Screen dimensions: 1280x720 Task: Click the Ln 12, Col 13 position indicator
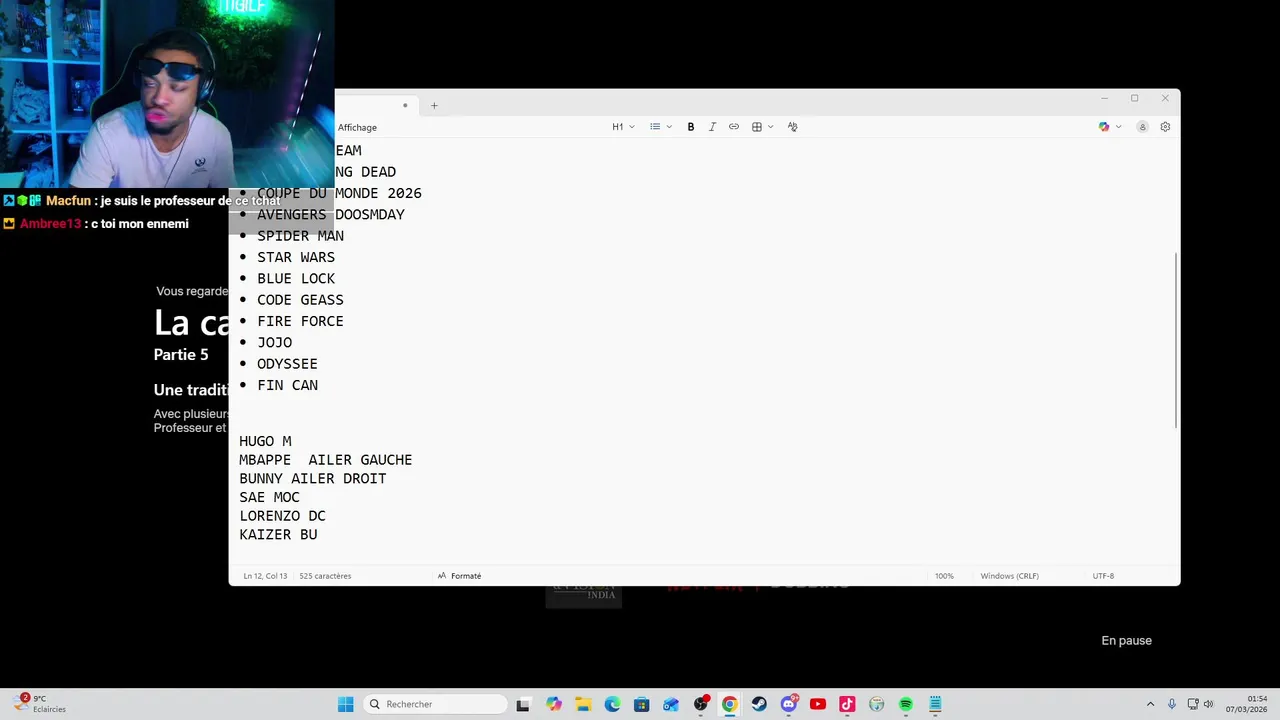tap(265, 576)
